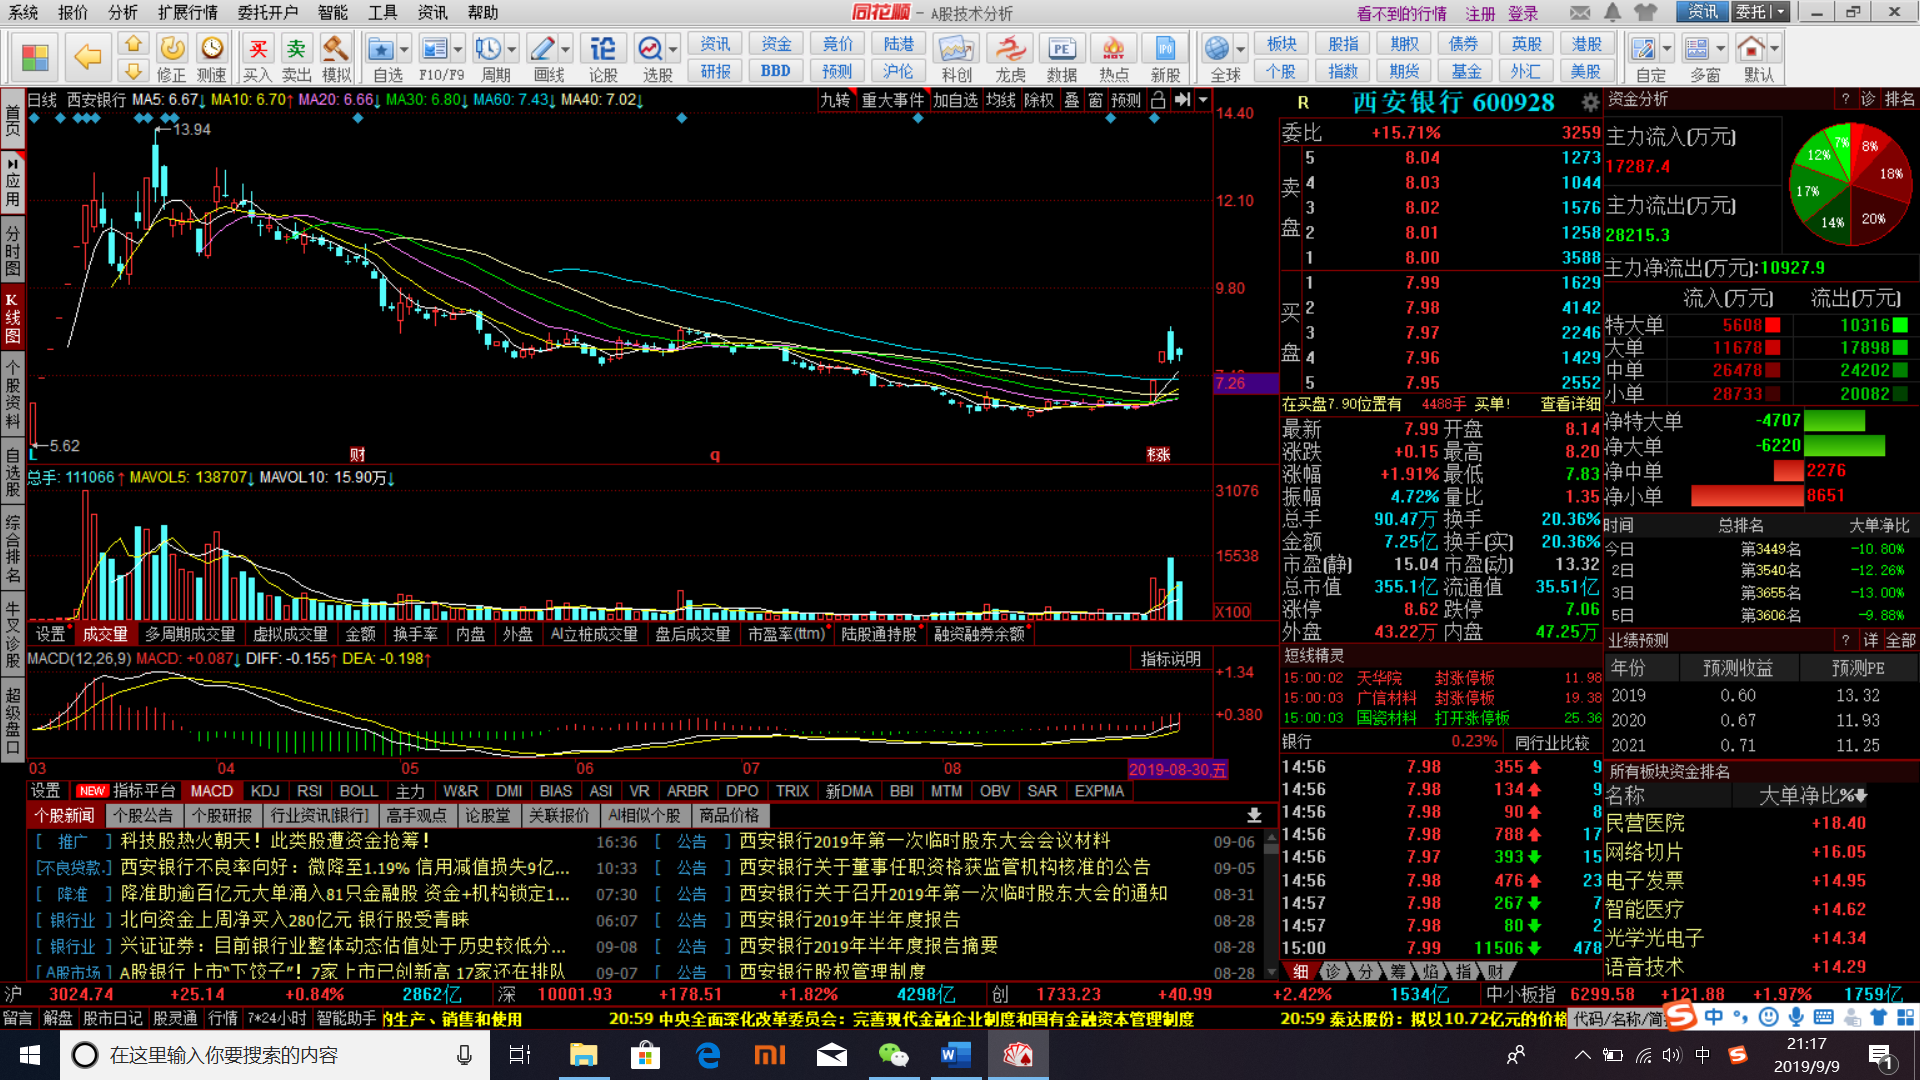This screenshot has width=1920, height=1080.
Task: Toggle 预测 forecast on chart
Action: click(x=1126, y=100)
